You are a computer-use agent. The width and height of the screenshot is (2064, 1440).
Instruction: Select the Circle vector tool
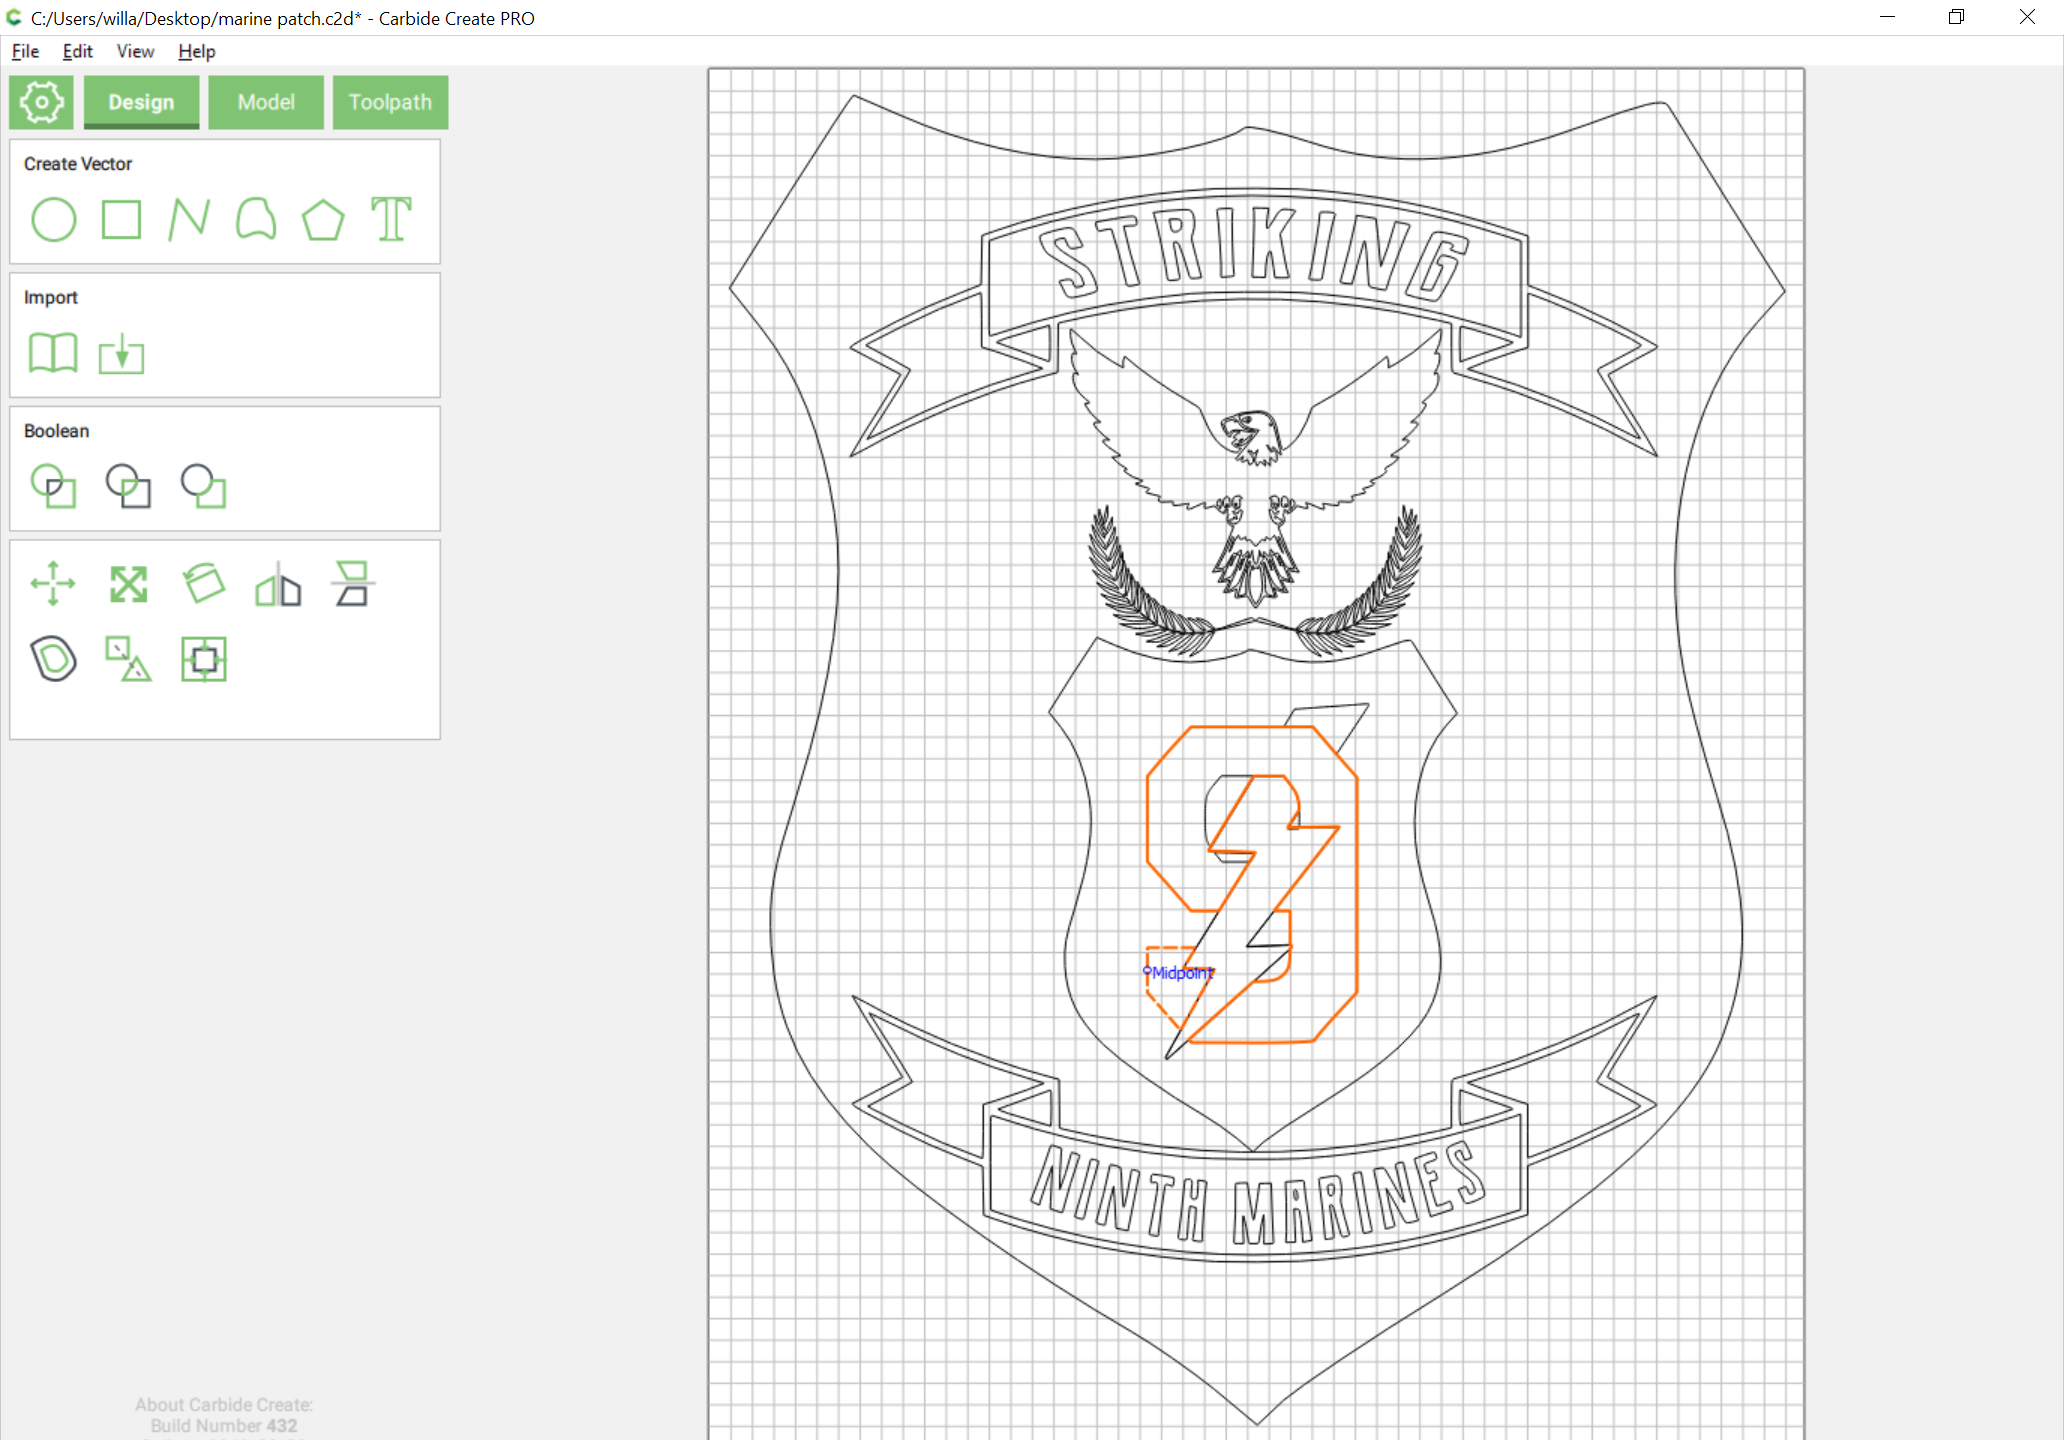pyautogui.click(x=54, y=220)
